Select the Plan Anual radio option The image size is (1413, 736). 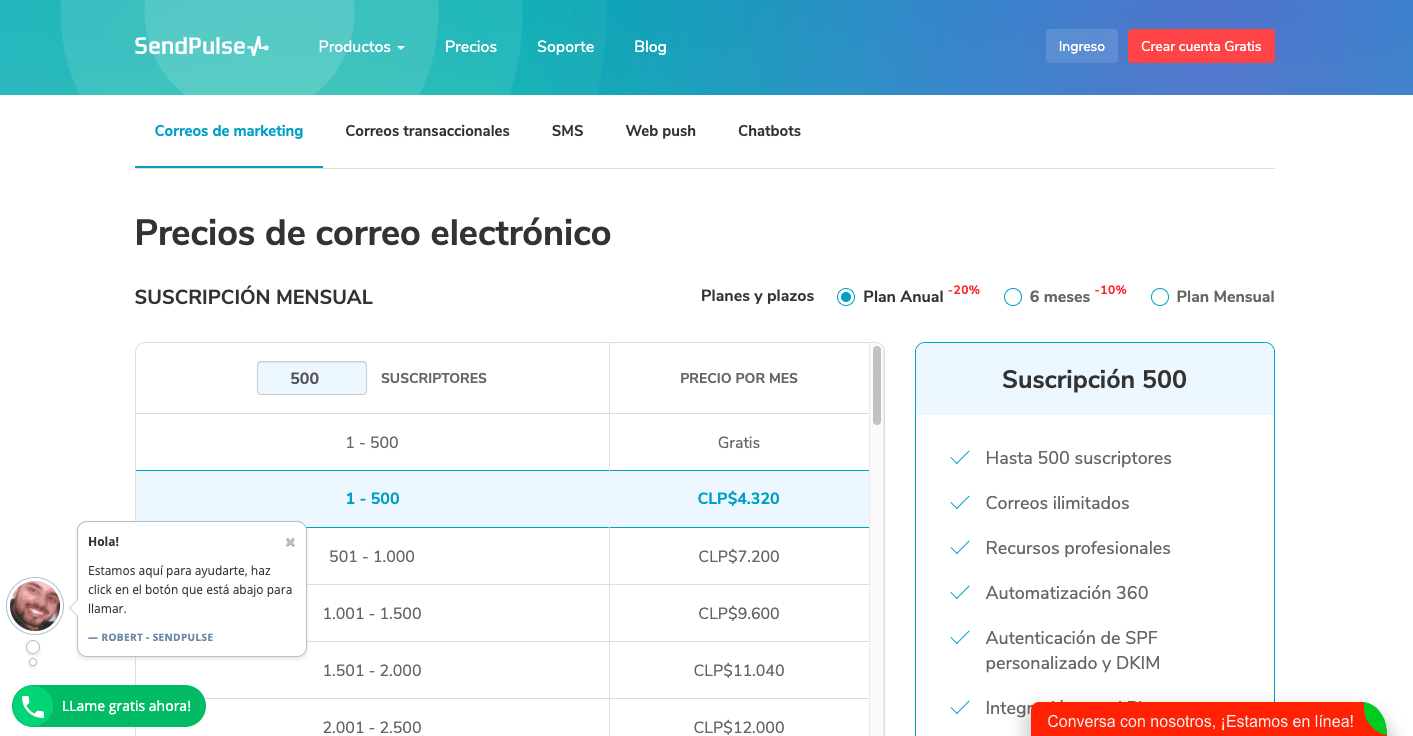pos(846,297)
